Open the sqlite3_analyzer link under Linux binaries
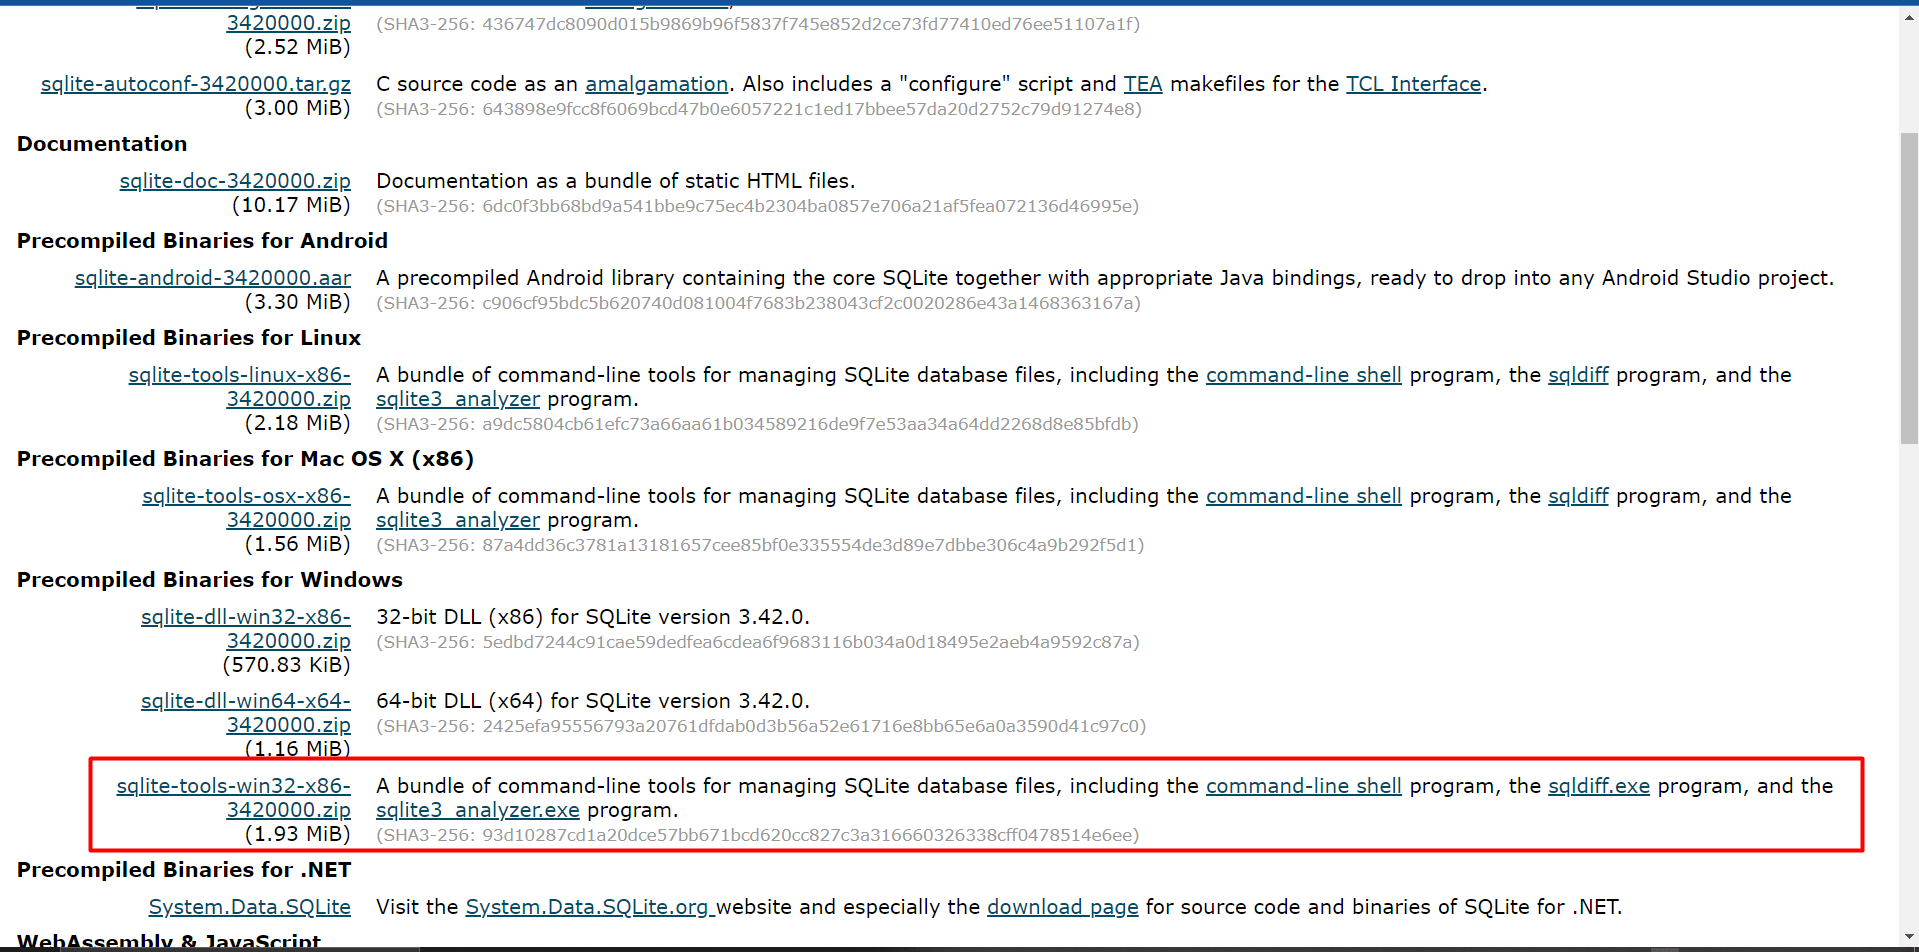Viewport: 1919px width, 952px height. 457,399
